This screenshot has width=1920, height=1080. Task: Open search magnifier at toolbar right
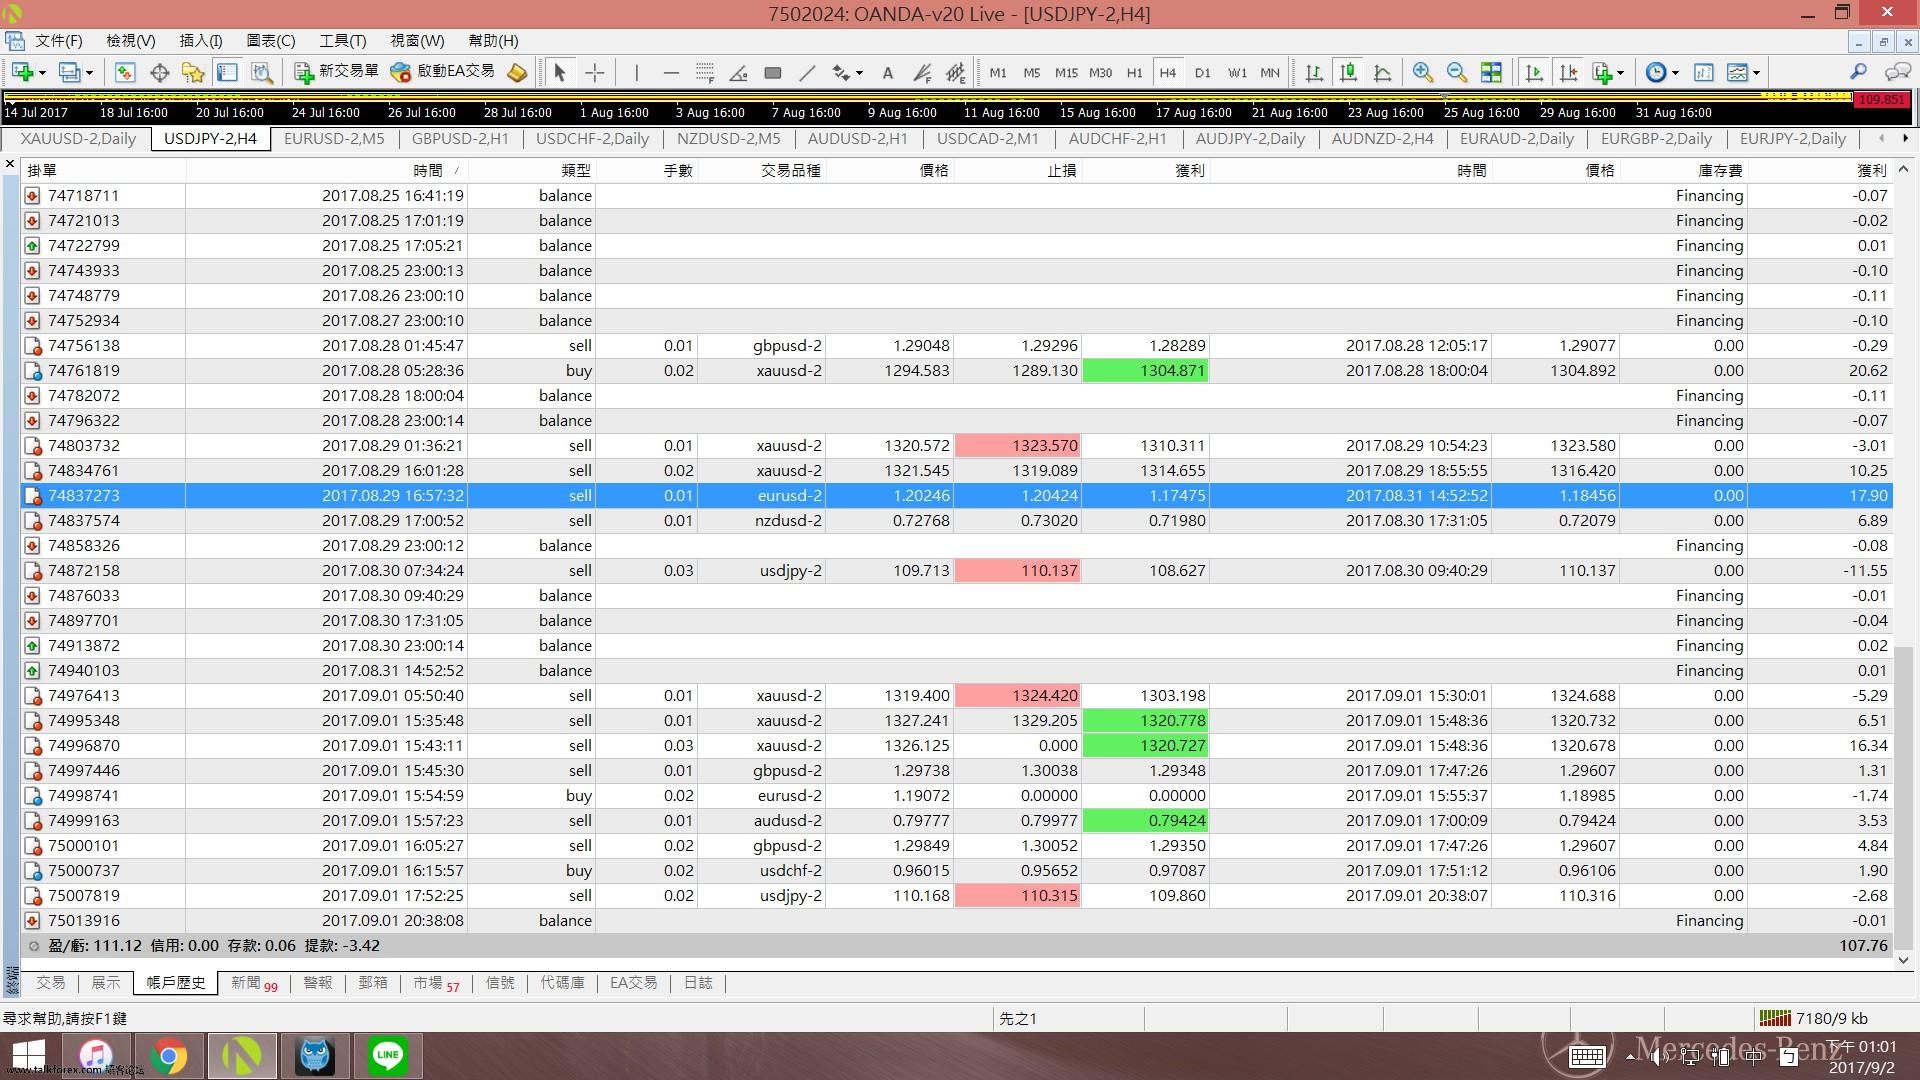pyautogui.click(x=1858, y=72)
